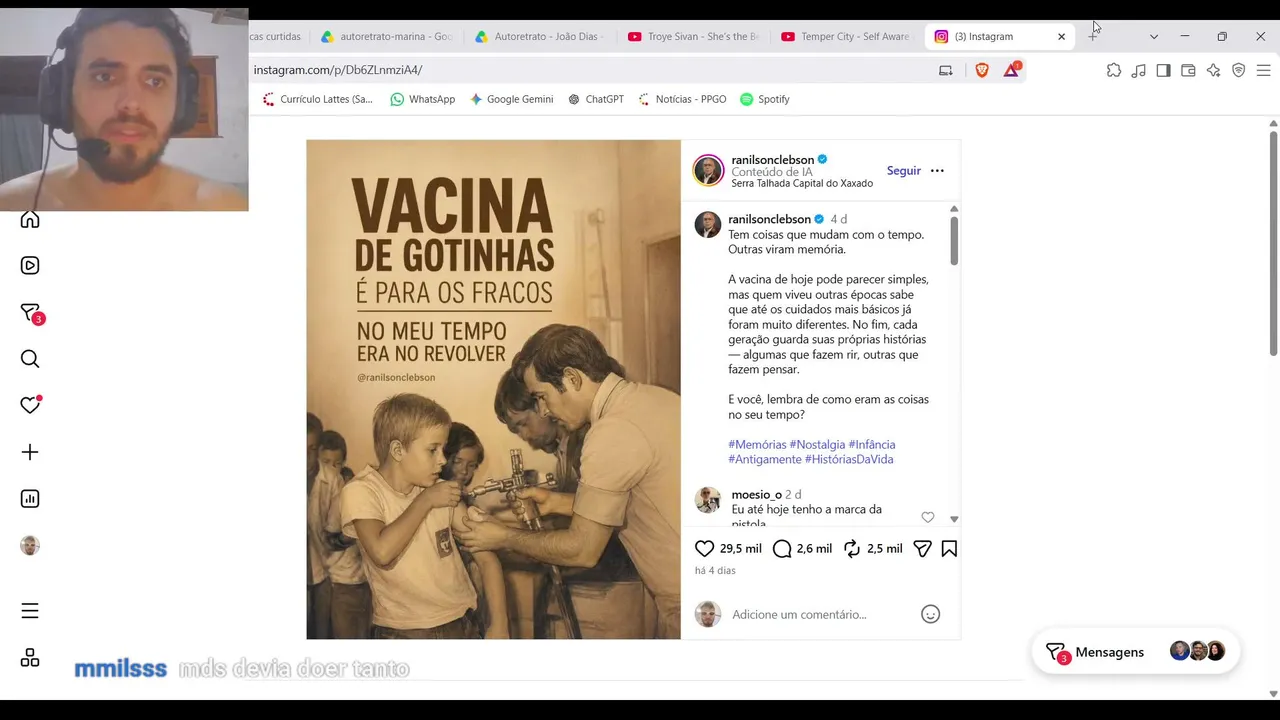1280x720 pixels.
Task: Toggle the Brave Shields lion icon
Action: point(982,70)
